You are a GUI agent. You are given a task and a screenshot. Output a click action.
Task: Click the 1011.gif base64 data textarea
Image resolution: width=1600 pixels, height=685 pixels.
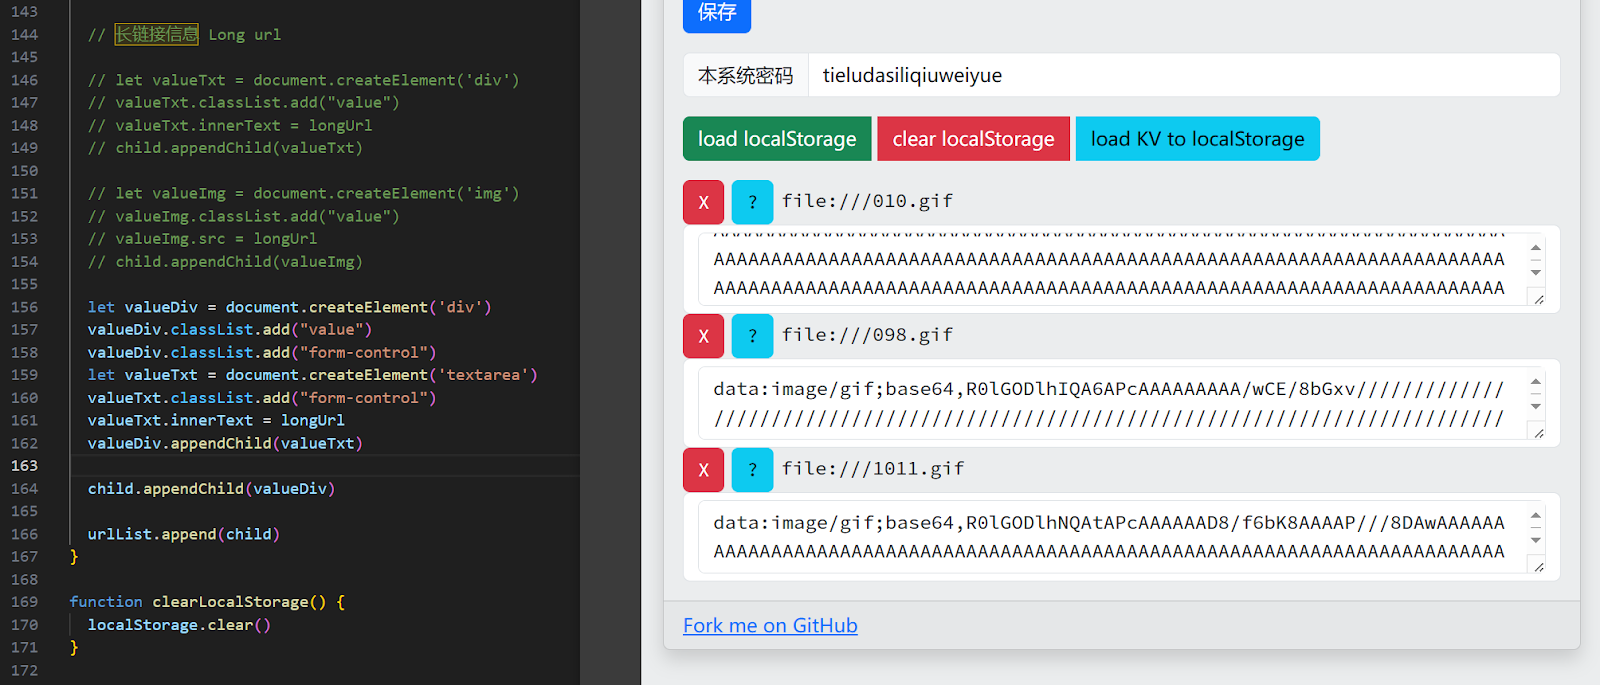1108,538
